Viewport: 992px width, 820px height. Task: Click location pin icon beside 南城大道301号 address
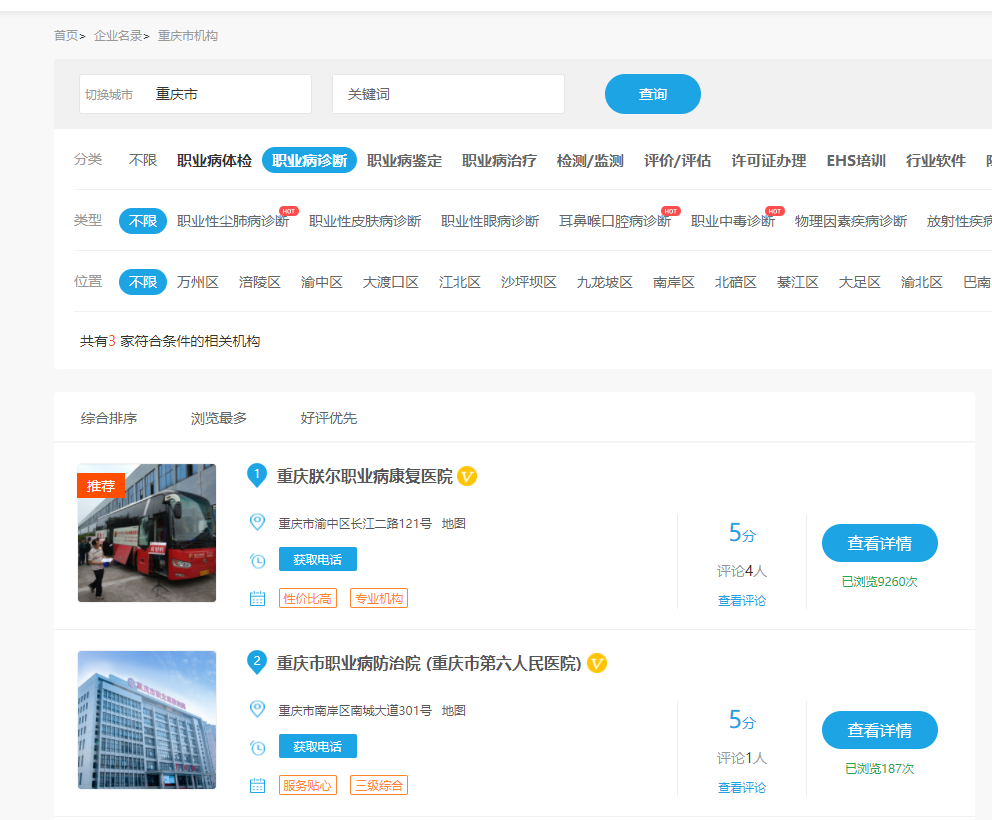[257, 709]
